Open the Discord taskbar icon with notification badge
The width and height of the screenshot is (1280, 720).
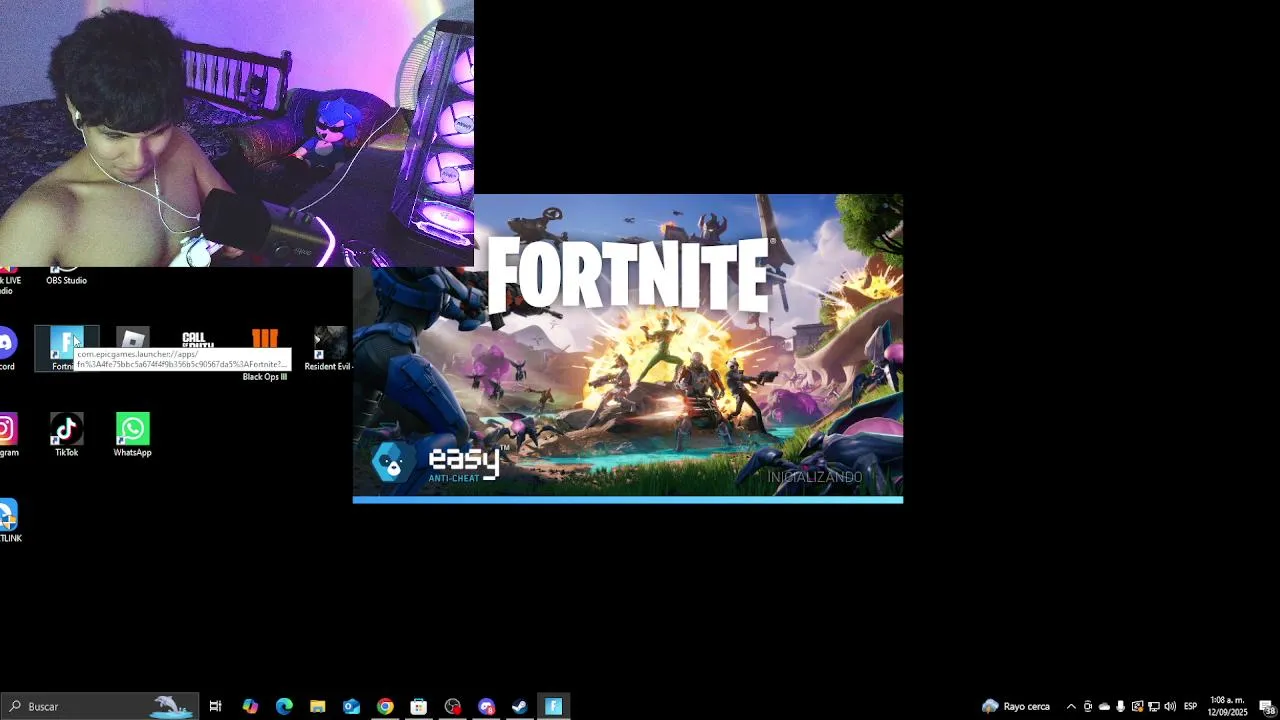[x=487, y=706]
